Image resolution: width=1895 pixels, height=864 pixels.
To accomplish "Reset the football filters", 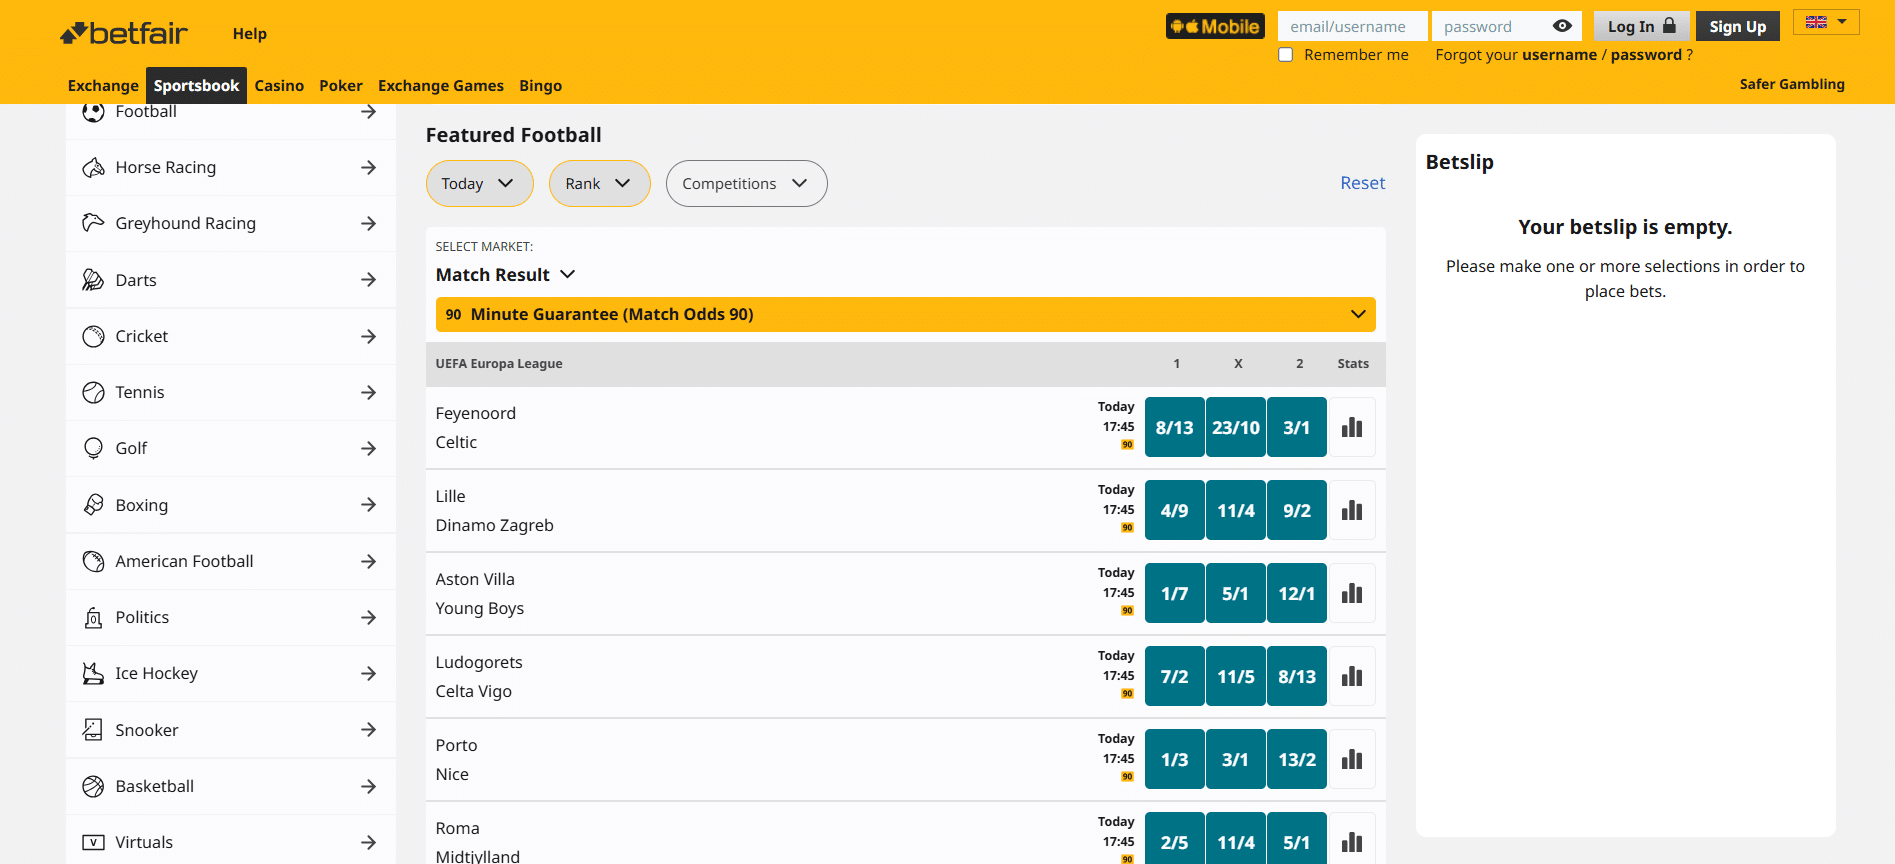I will coord(1363,183).
